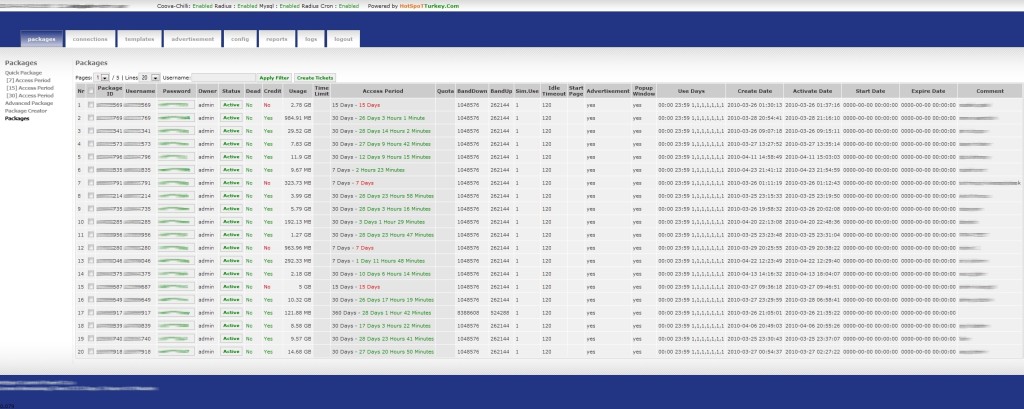Open the logs tab
1024x409 pixels.
[311, 39]
